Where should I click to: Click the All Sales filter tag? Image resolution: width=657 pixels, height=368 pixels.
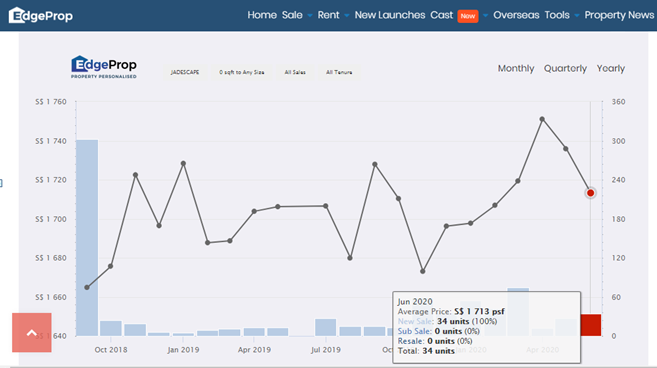295,72
